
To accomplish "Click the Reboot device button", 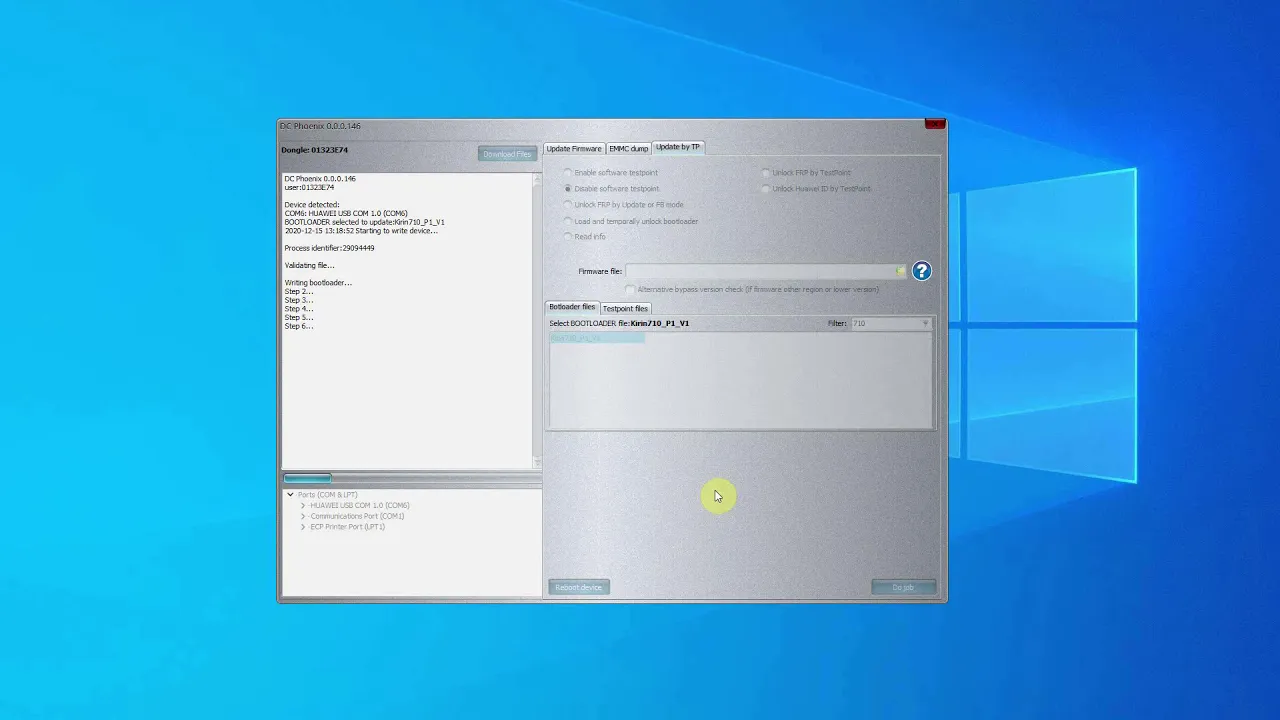I will tap(579, 587).
